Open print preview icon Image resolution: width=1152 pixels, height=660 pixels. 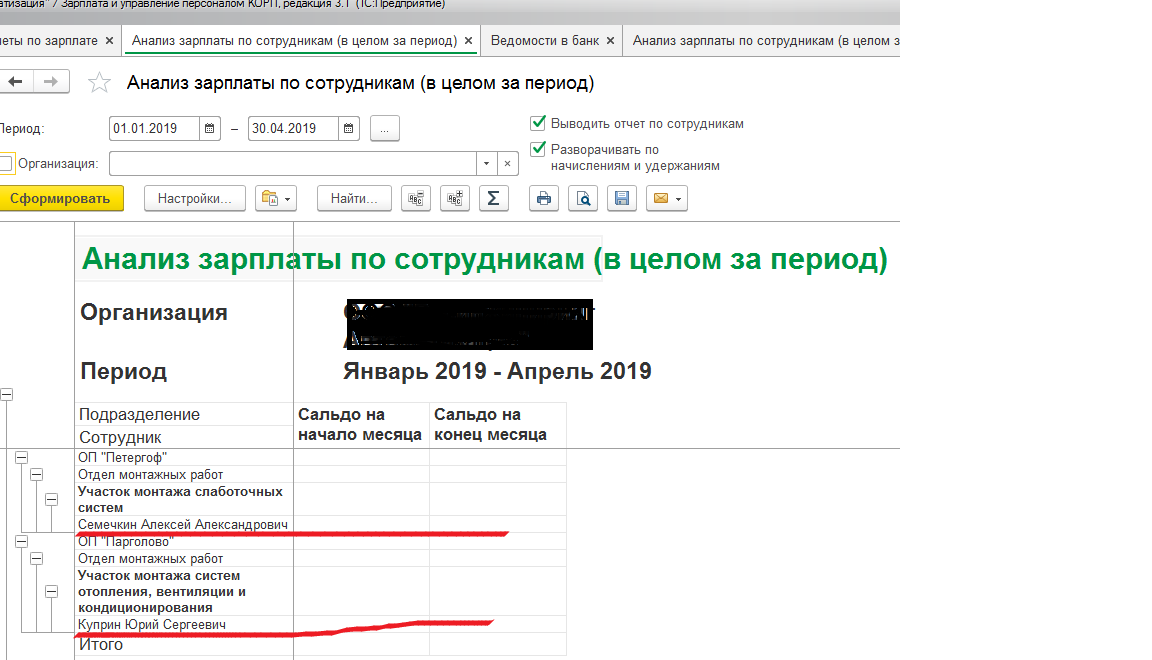coord(583,198)
